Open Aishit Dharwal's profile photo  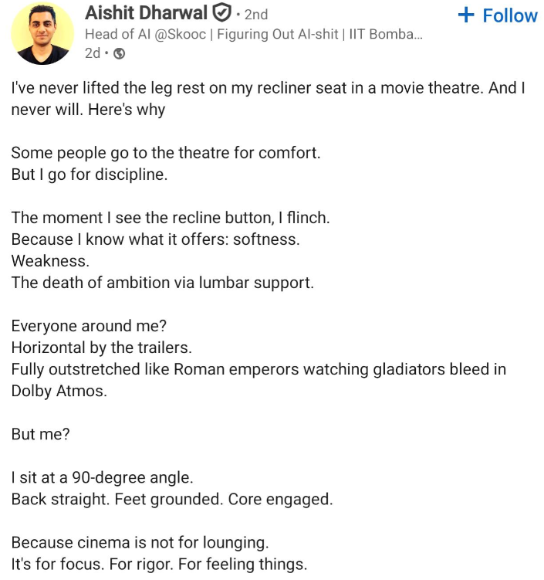point(42,33)
